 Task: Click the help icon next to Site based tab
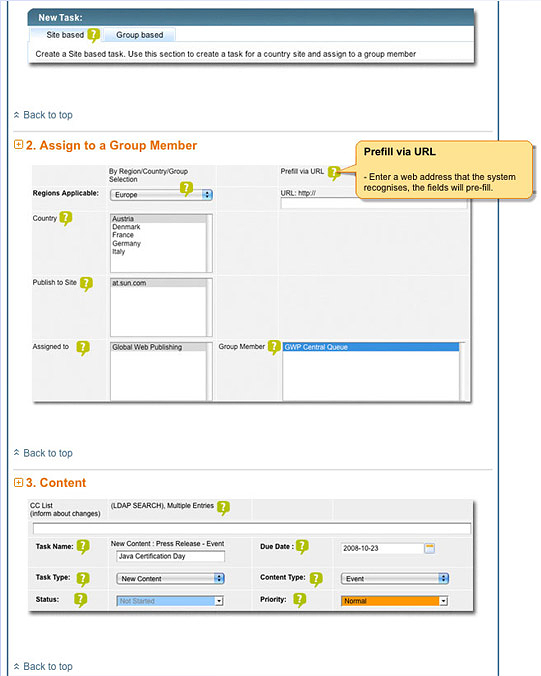[94, 35]
